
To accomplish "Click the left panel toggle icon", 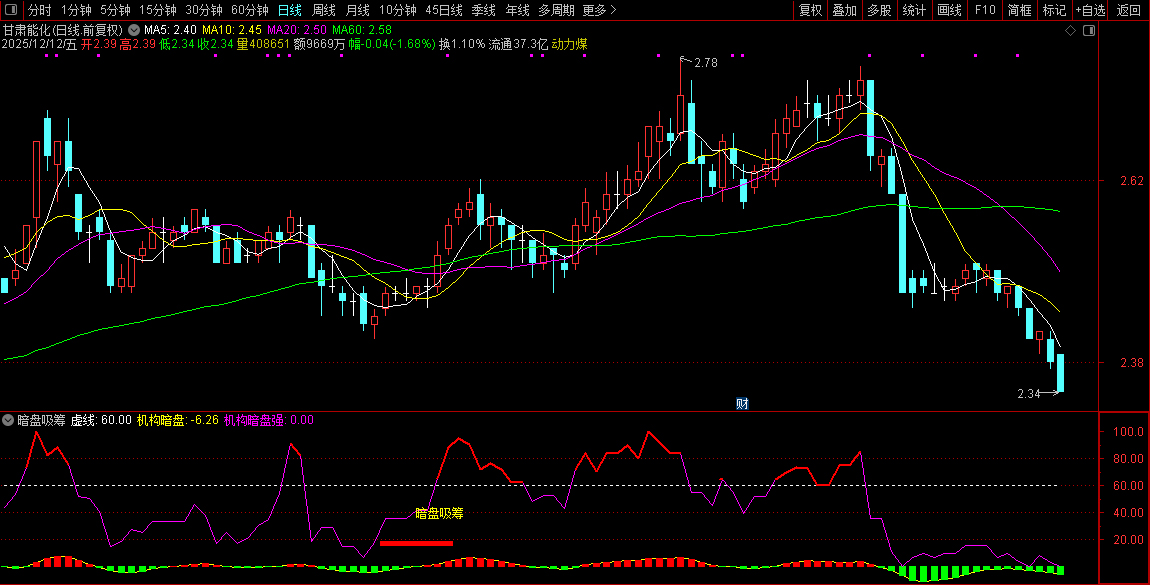I will click(11, 10).
